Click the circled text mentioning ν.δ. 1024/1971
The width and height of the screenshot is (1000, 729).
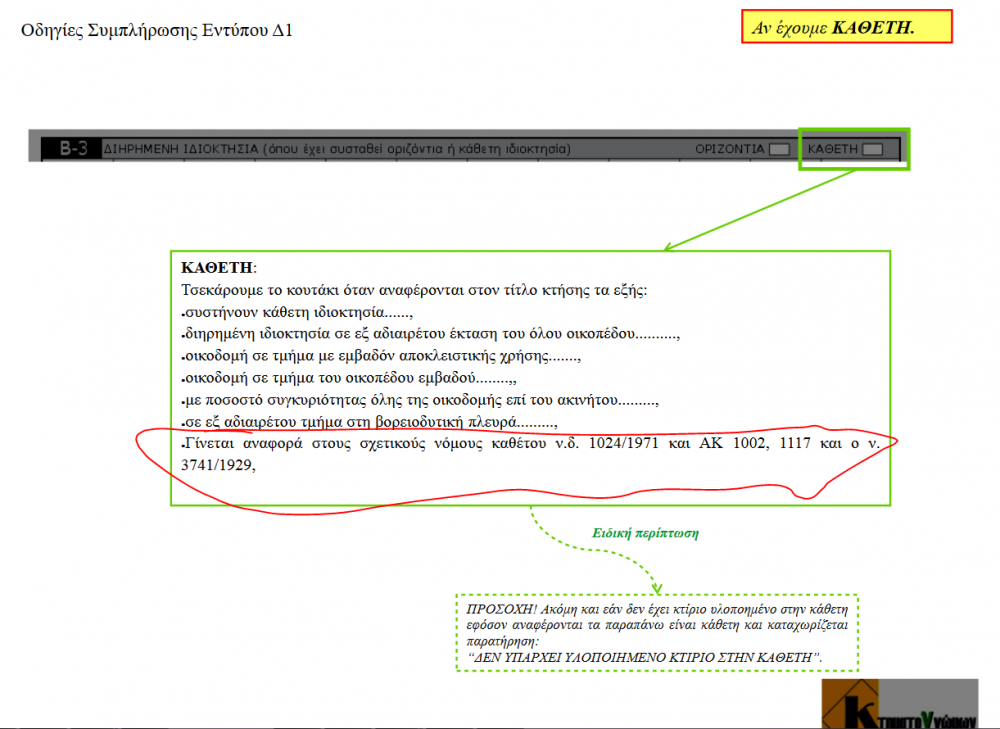[530, 444]
